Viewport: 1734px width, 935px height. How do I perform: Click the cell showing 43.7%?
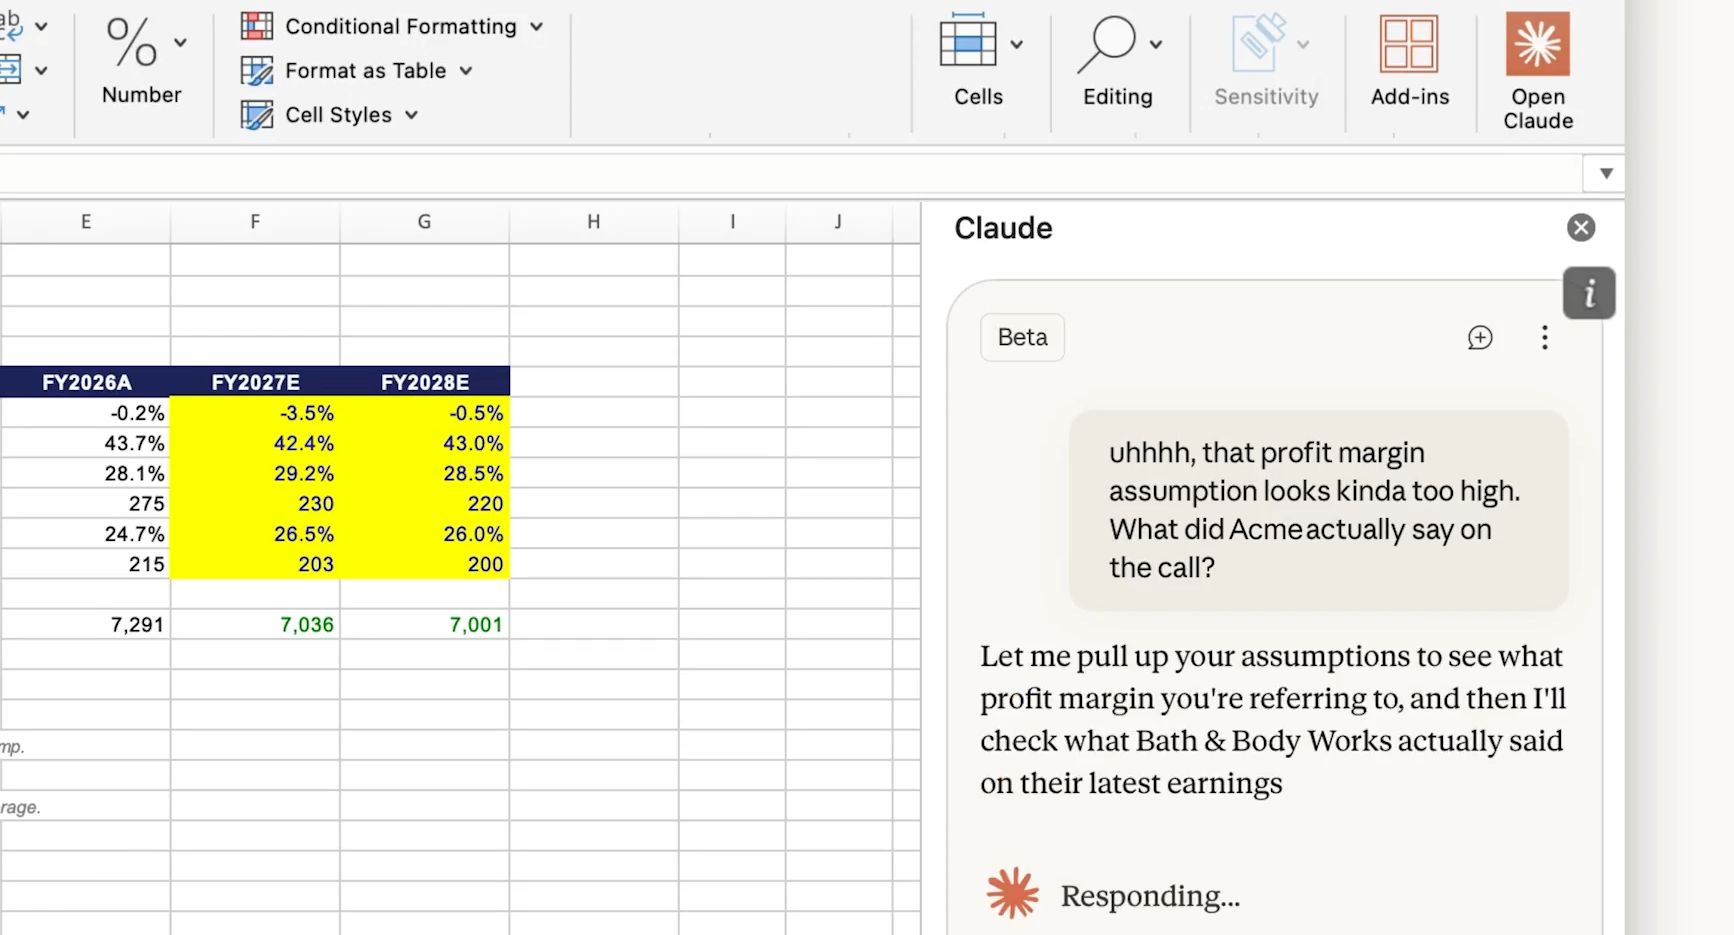click(86, 443)
